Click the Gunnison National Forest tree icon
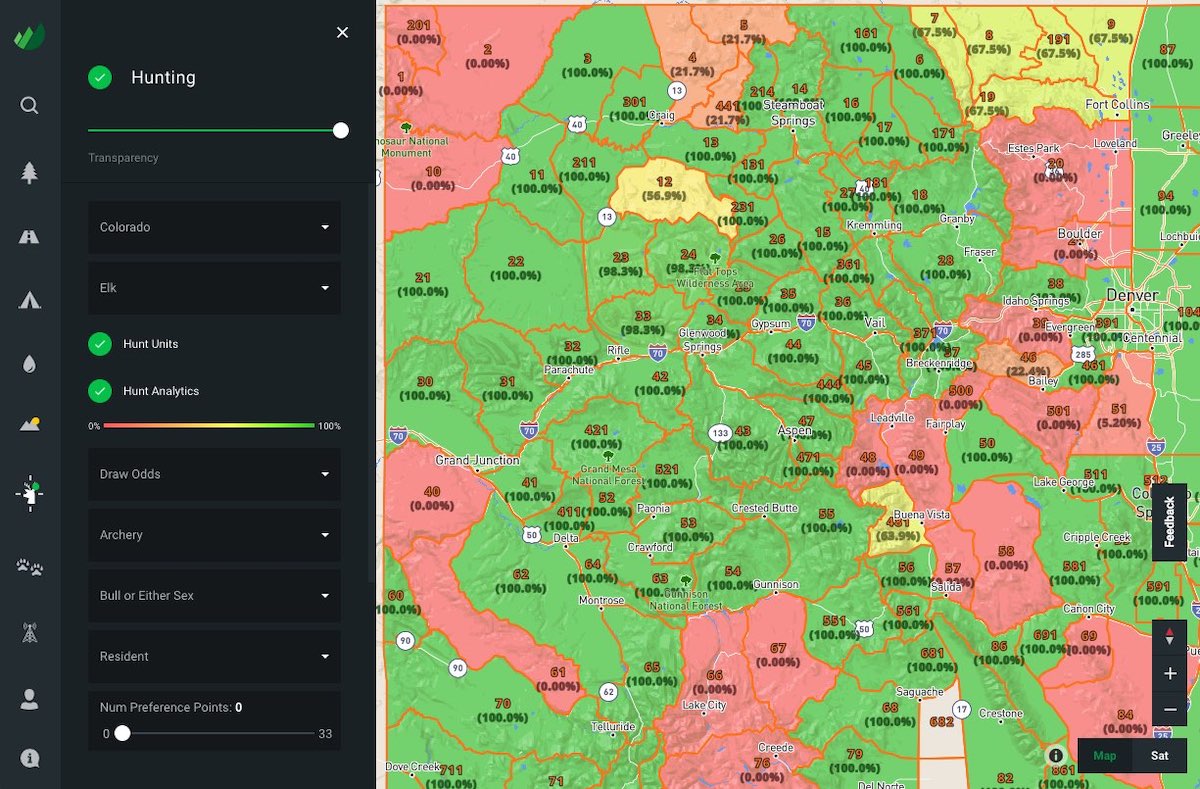 pyautogui.click(x=685, y=580)
